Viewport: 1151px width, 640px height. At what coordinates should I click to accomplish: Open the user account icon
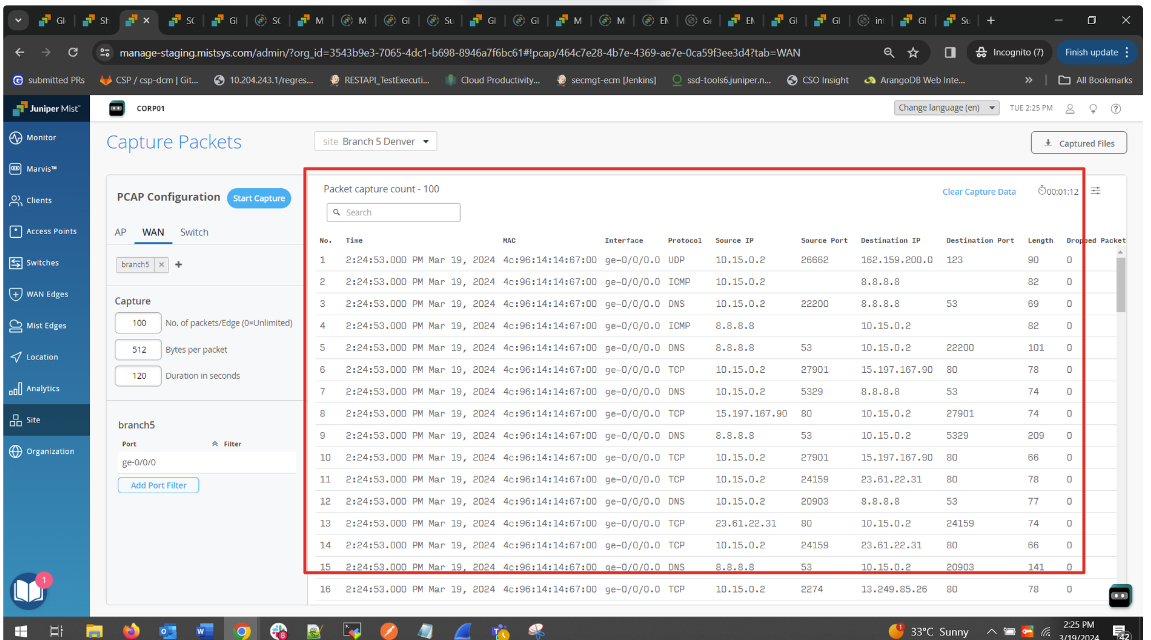click(x=1070, y=109)
